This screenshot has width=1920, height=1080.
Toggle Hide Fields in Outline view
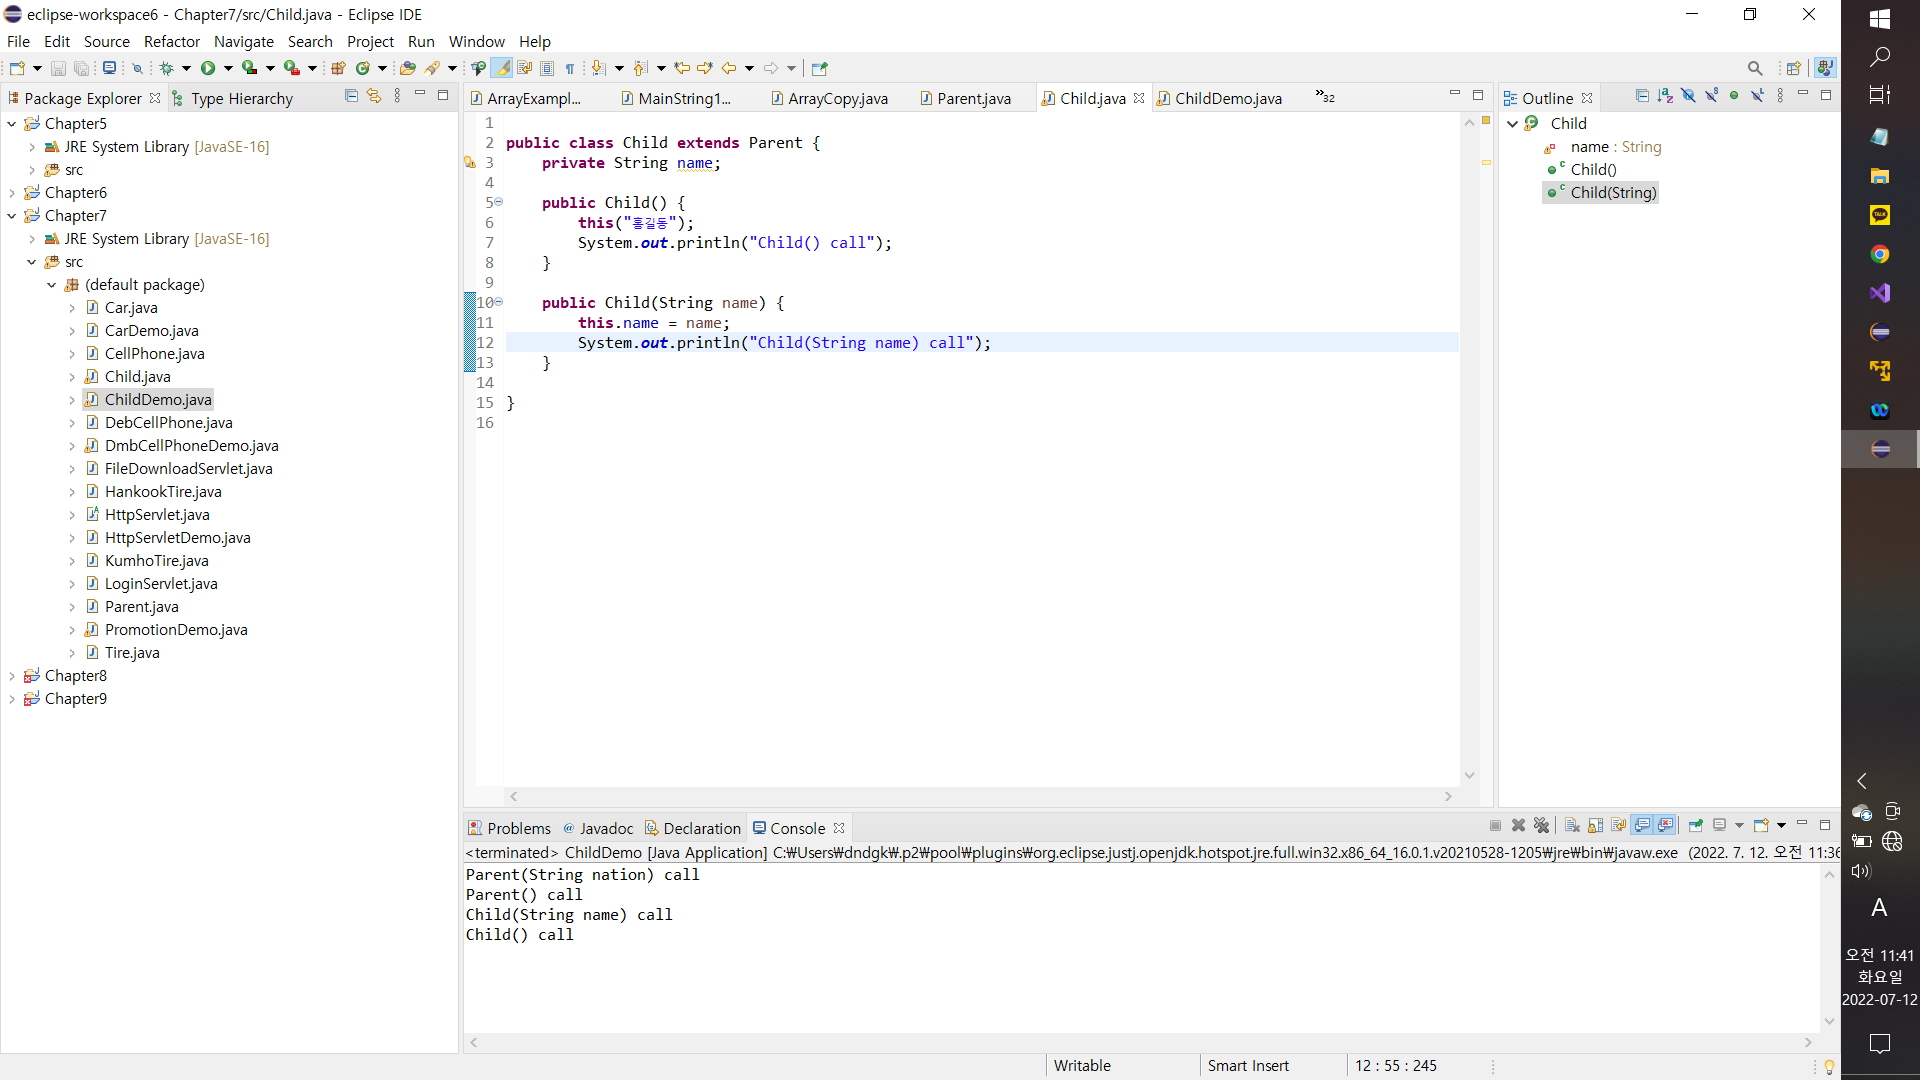1688,96
